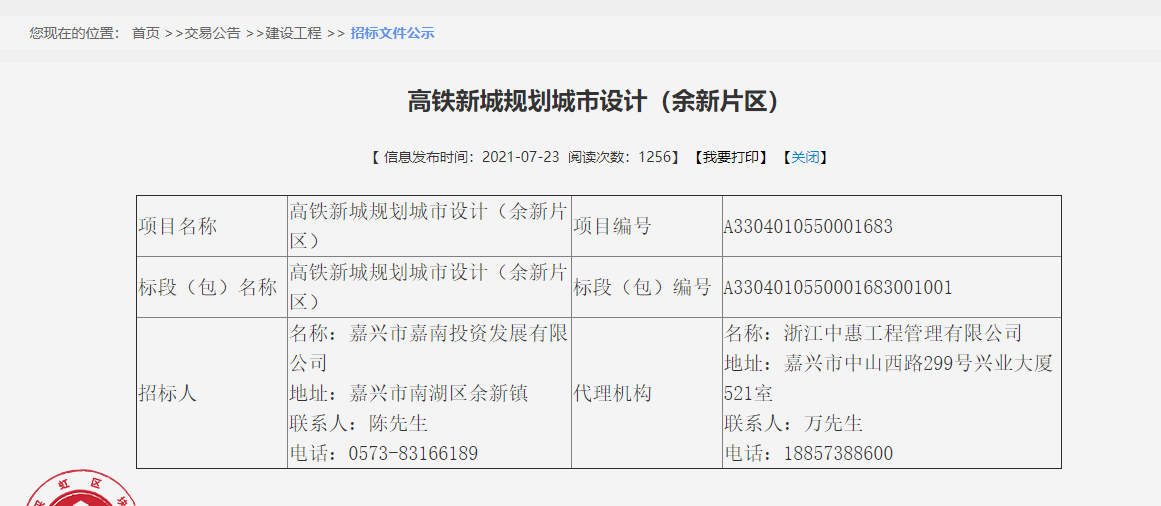
Task: Click the 我要打印 print button
Action: [x=734, y=157]
